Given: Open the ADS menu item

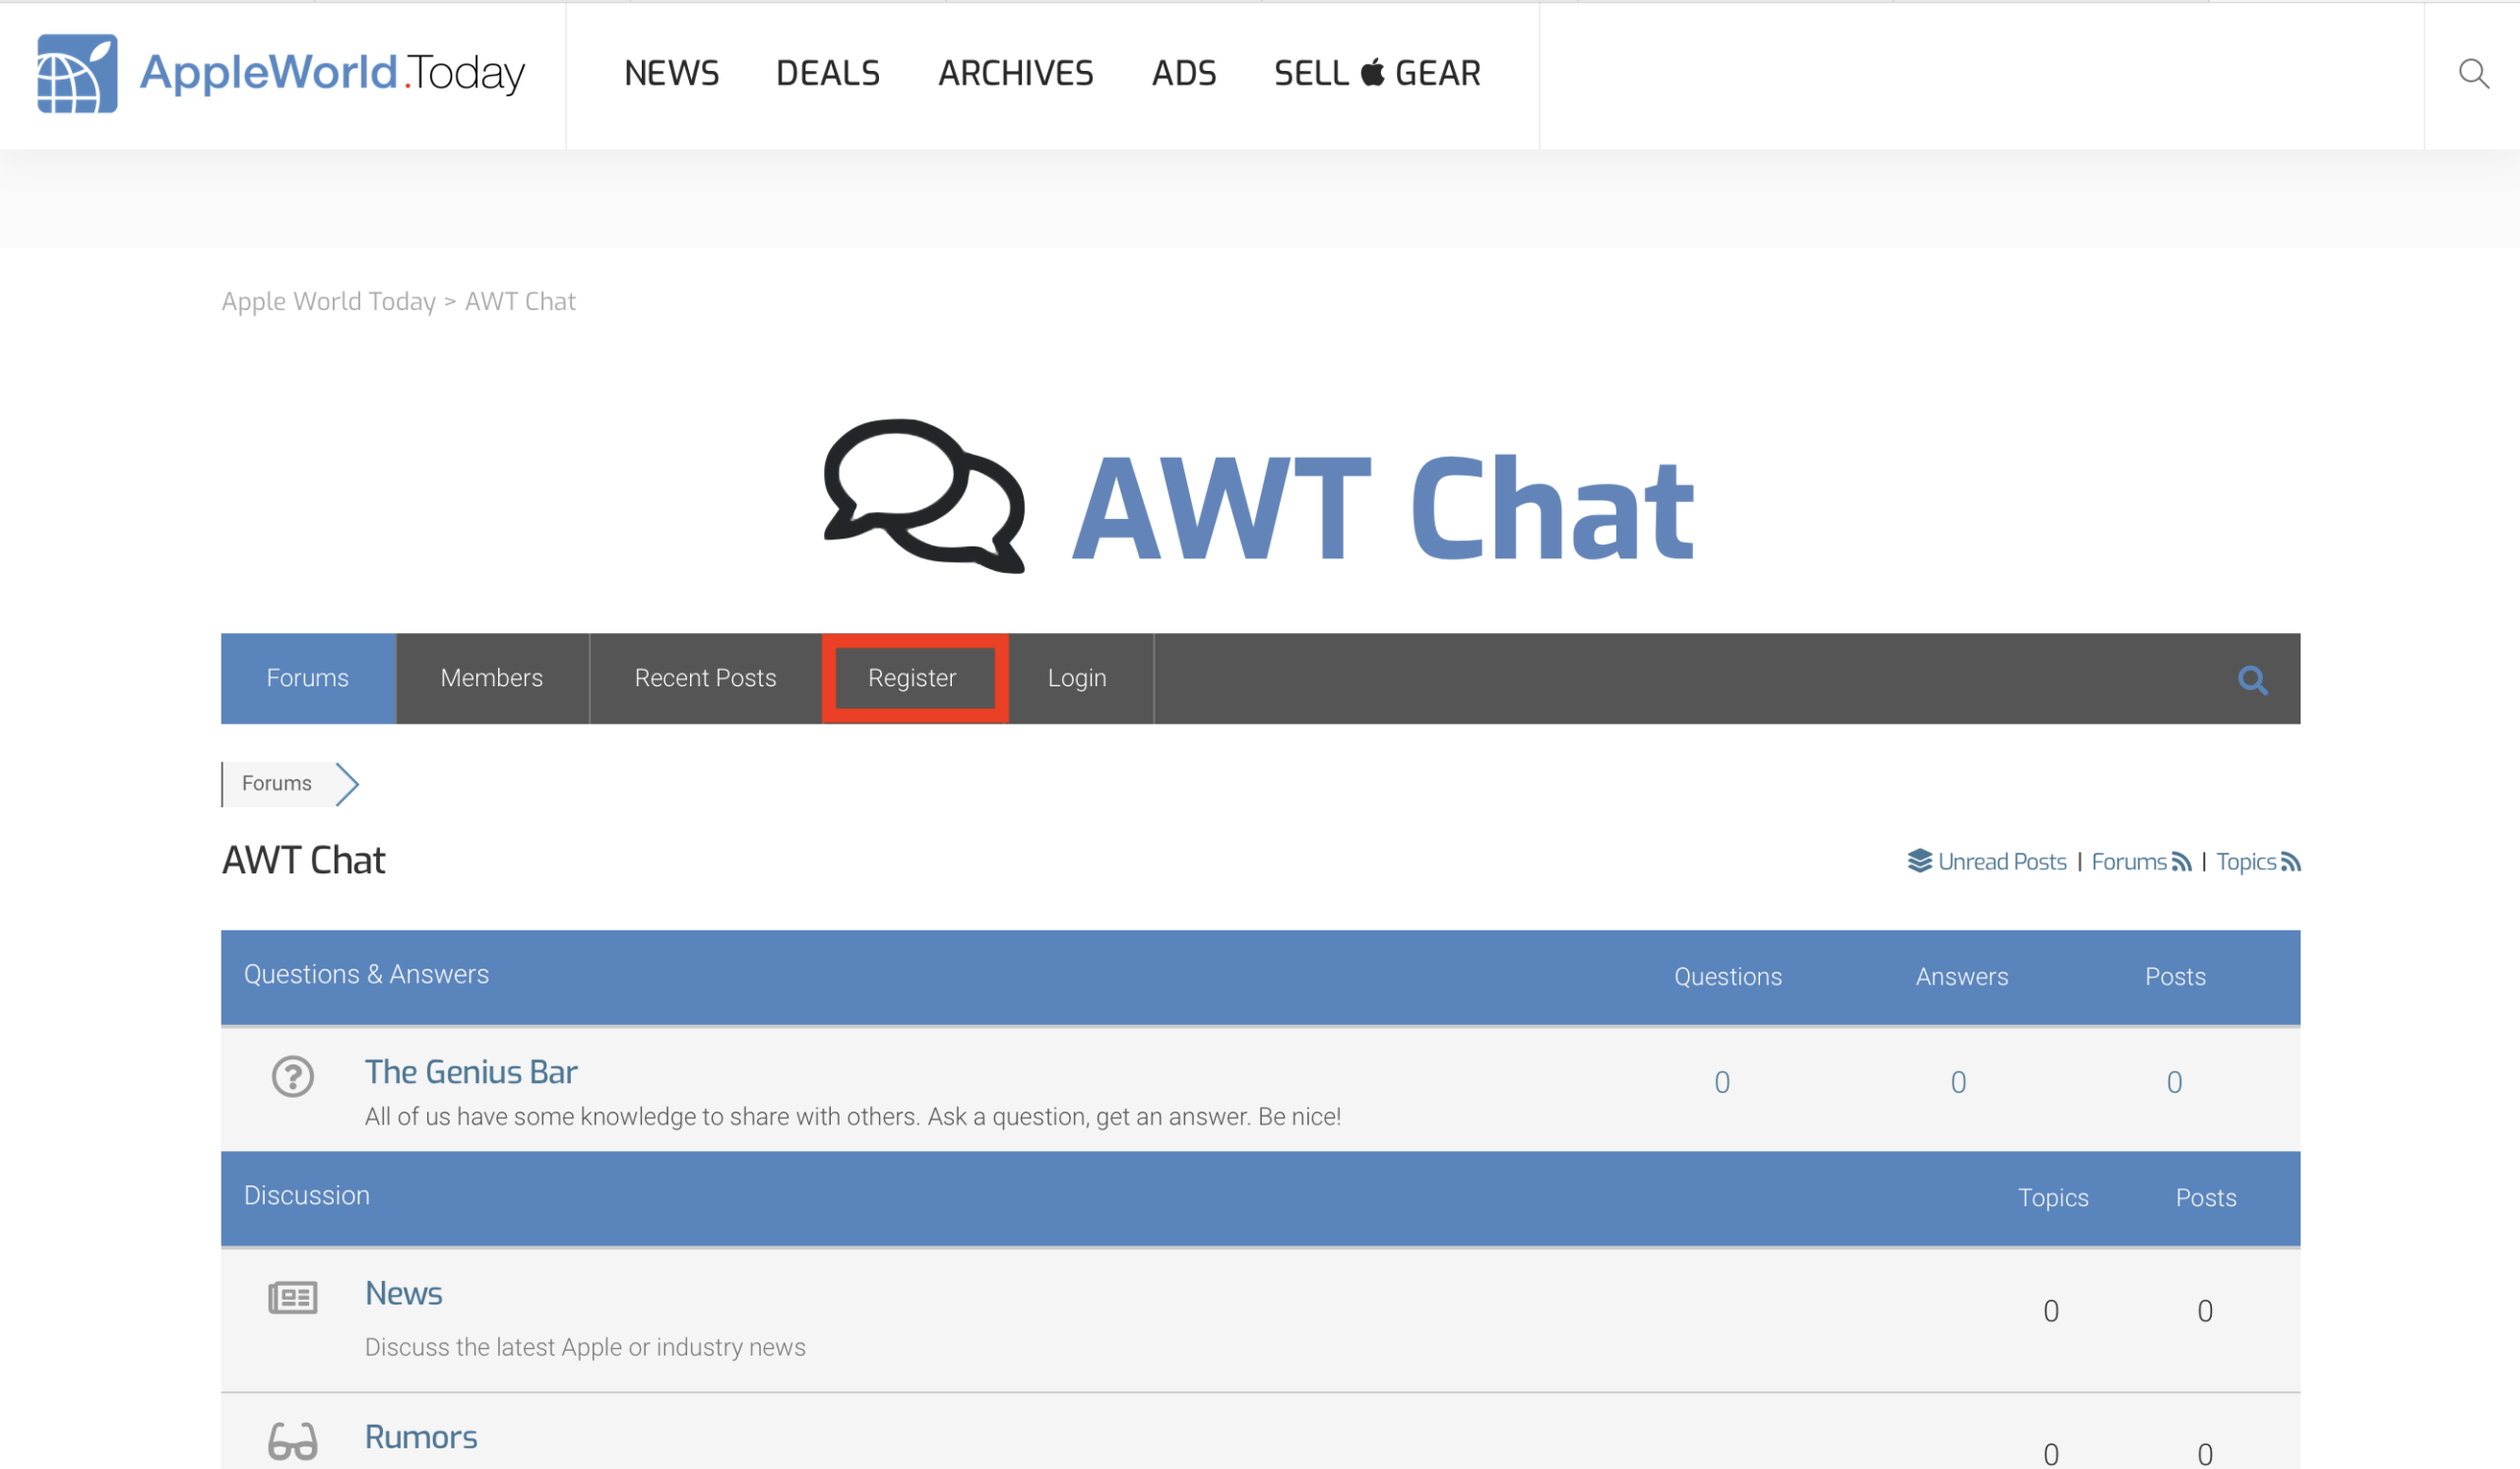Looking at the screenshot, I should coord(1184,73).
